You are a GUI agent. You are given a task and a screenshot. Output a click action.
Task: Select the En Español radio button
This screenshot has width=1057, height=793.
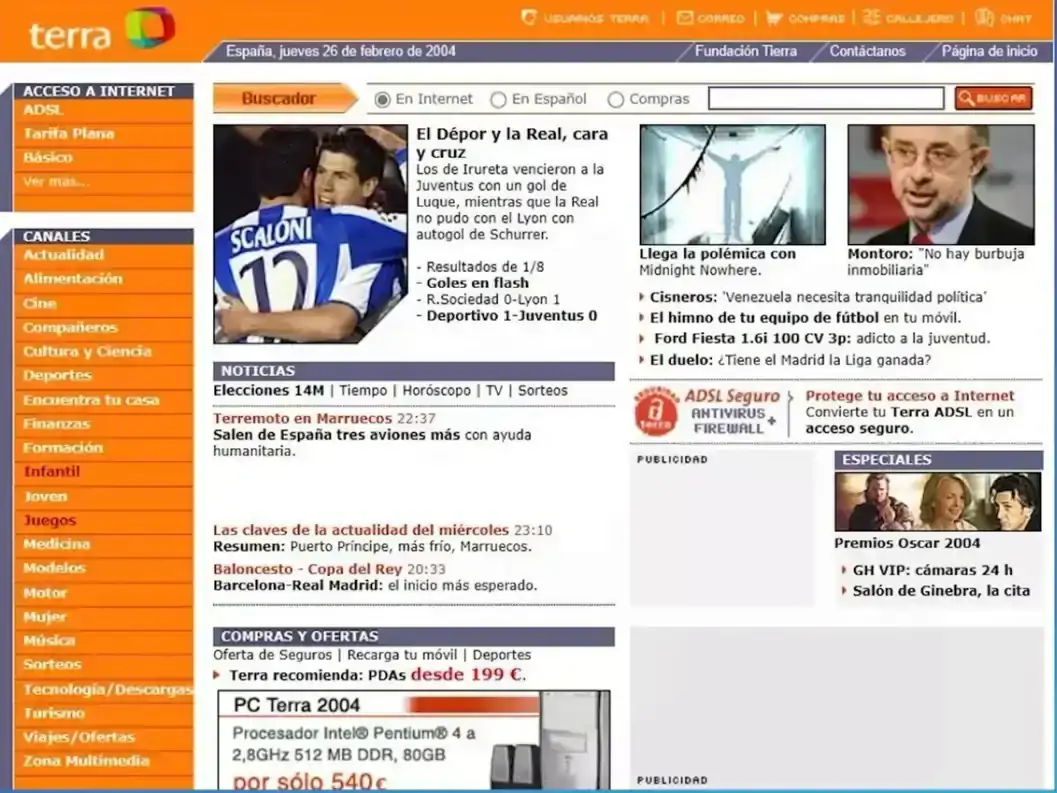point(498,100)
